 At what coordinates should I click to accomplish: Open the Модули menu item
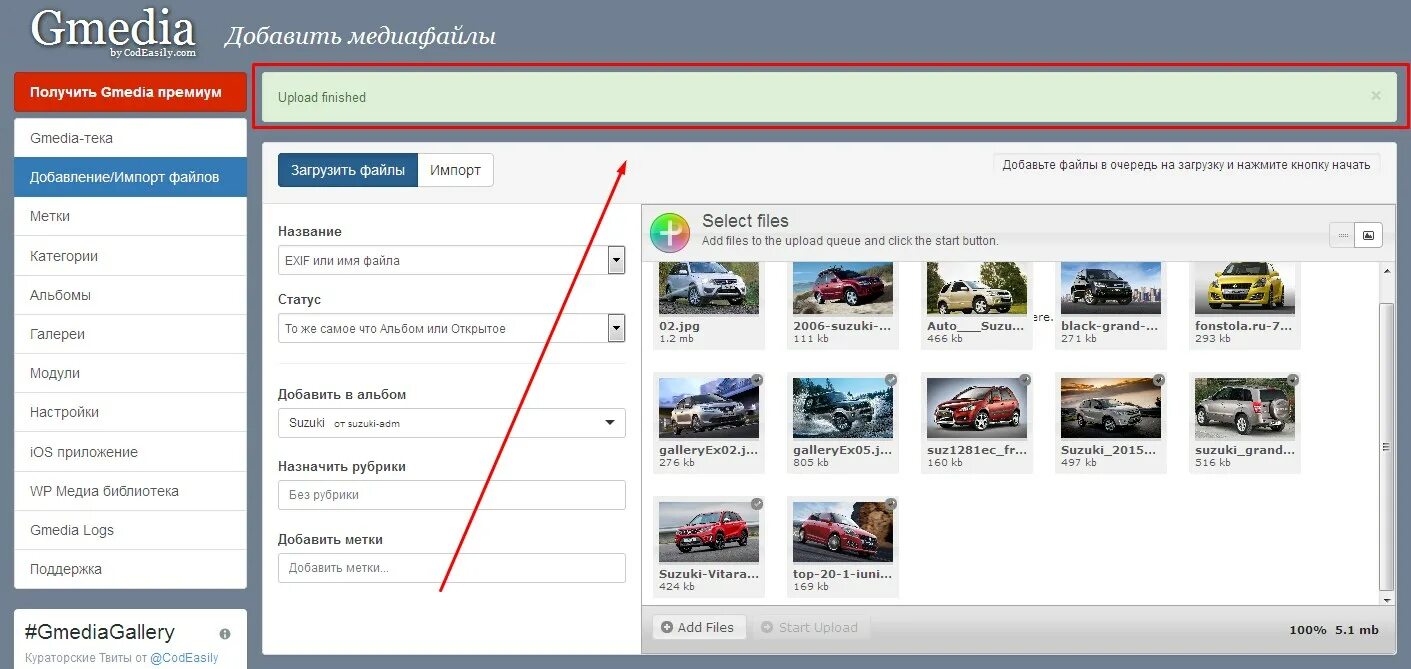point(131,373)
